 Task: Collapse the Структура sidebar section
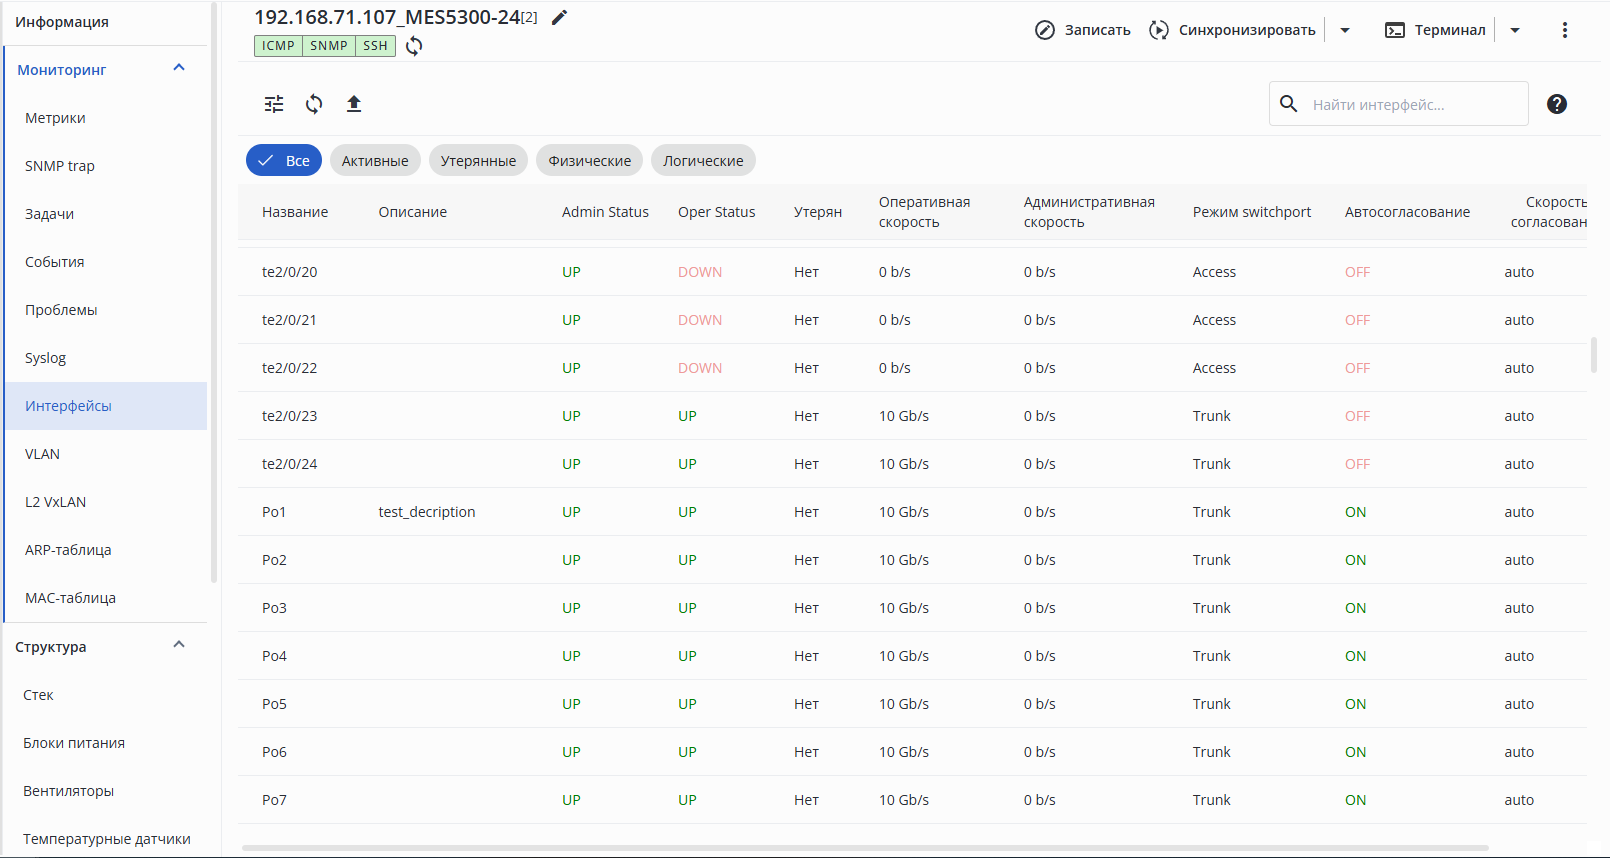pos(179,645)
